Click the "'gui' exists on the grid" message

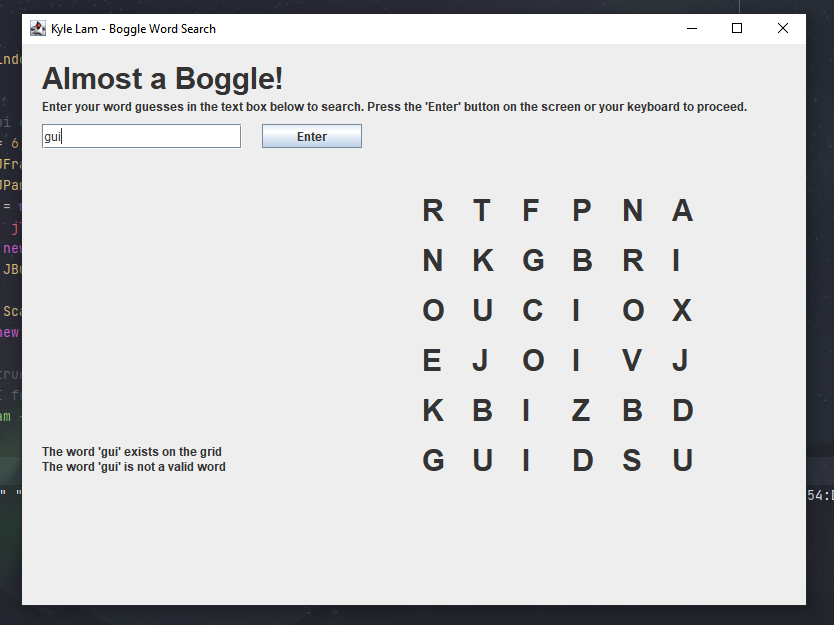[x=132, y=452]
